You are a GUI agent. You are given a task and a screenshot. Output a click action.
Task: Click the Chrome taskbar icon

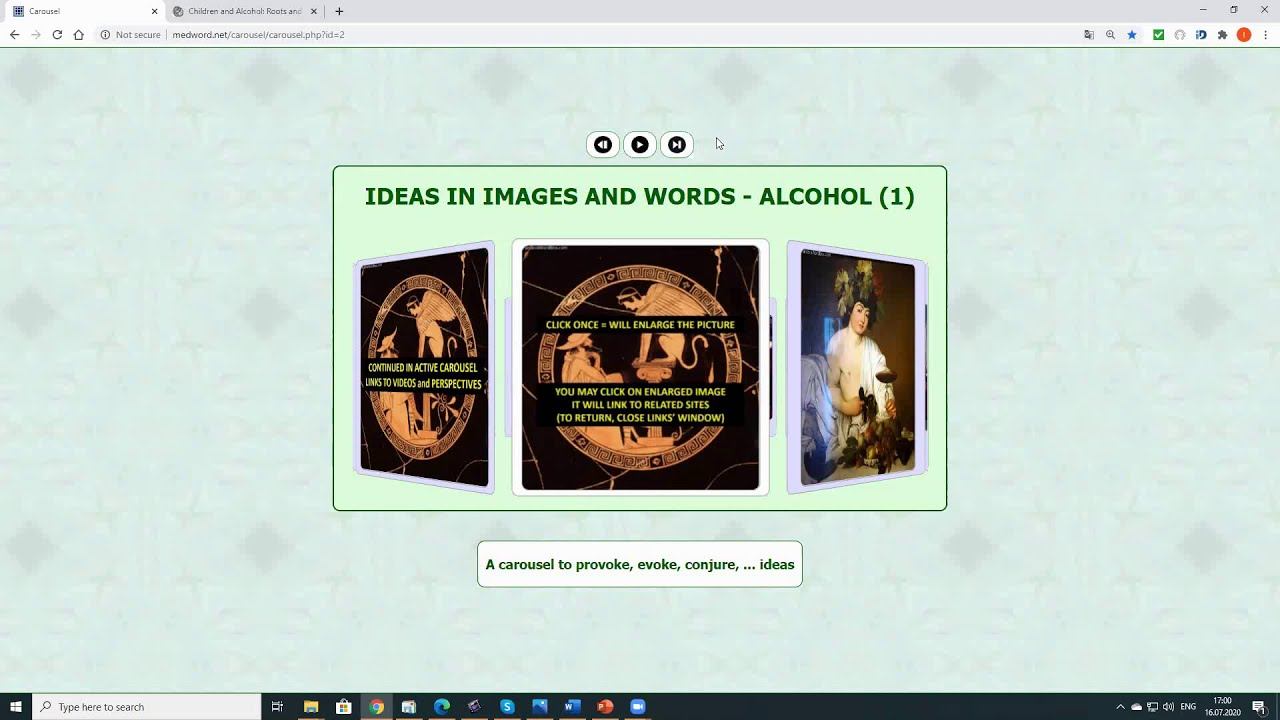[x=376, y=707]
